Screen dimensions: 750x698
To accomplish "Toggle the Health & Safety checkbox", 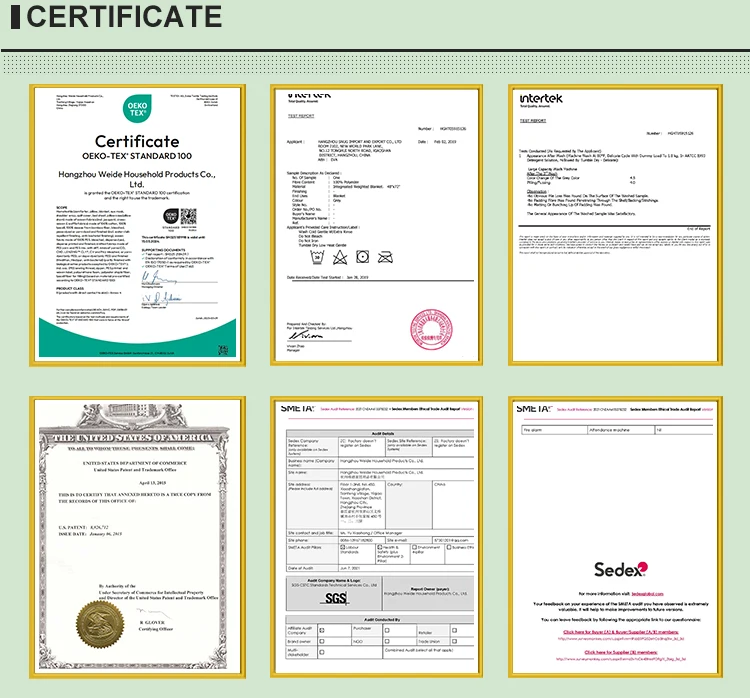I will (380, 547).
